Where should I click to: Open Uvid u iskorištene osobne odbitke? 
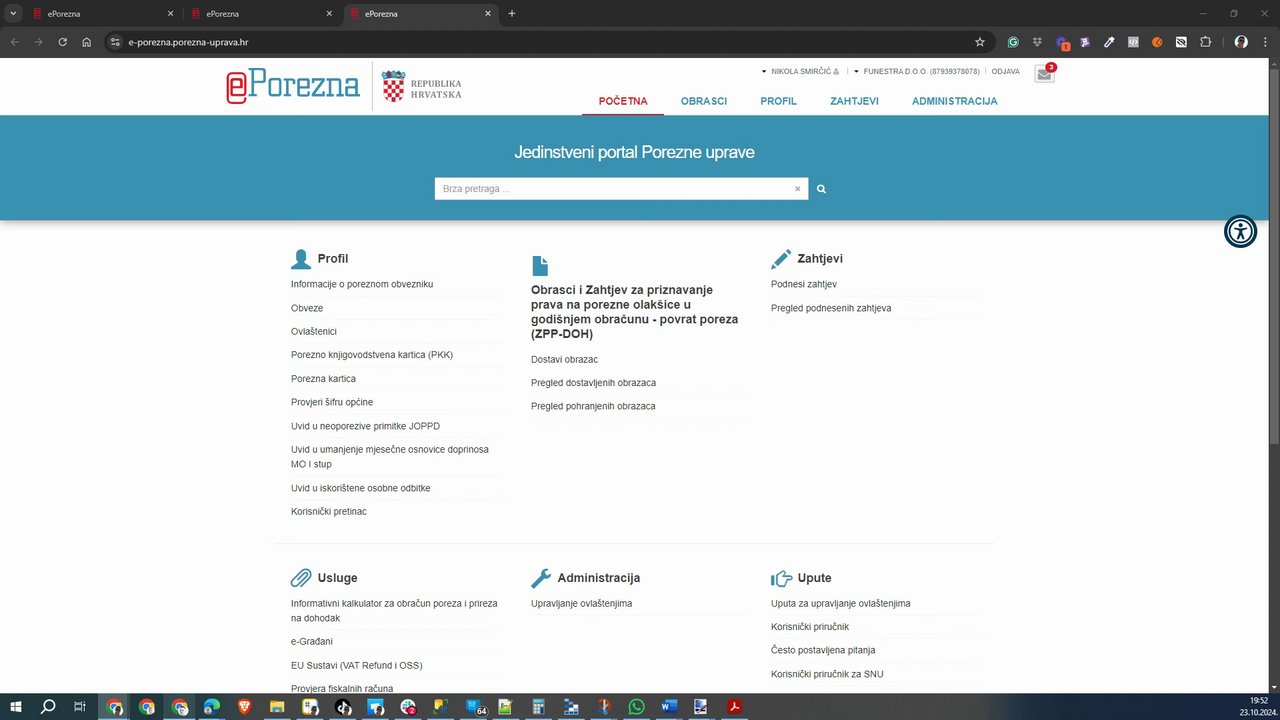(x=361, y=488)
